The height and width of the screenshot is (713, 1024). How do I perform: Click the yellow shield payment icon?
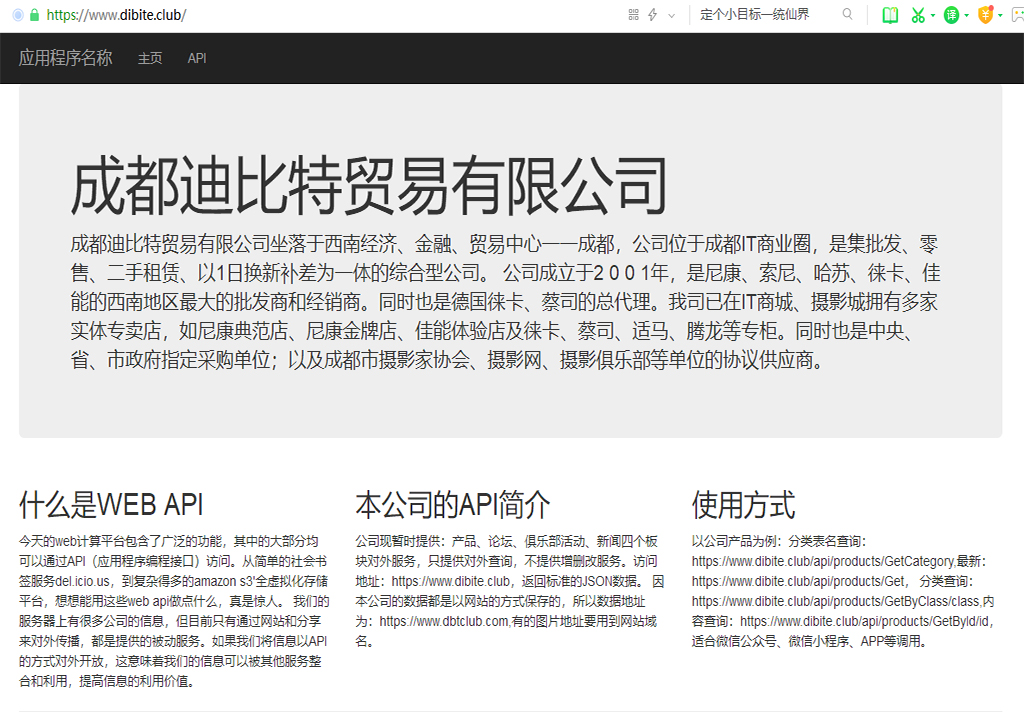coord(985,15)
